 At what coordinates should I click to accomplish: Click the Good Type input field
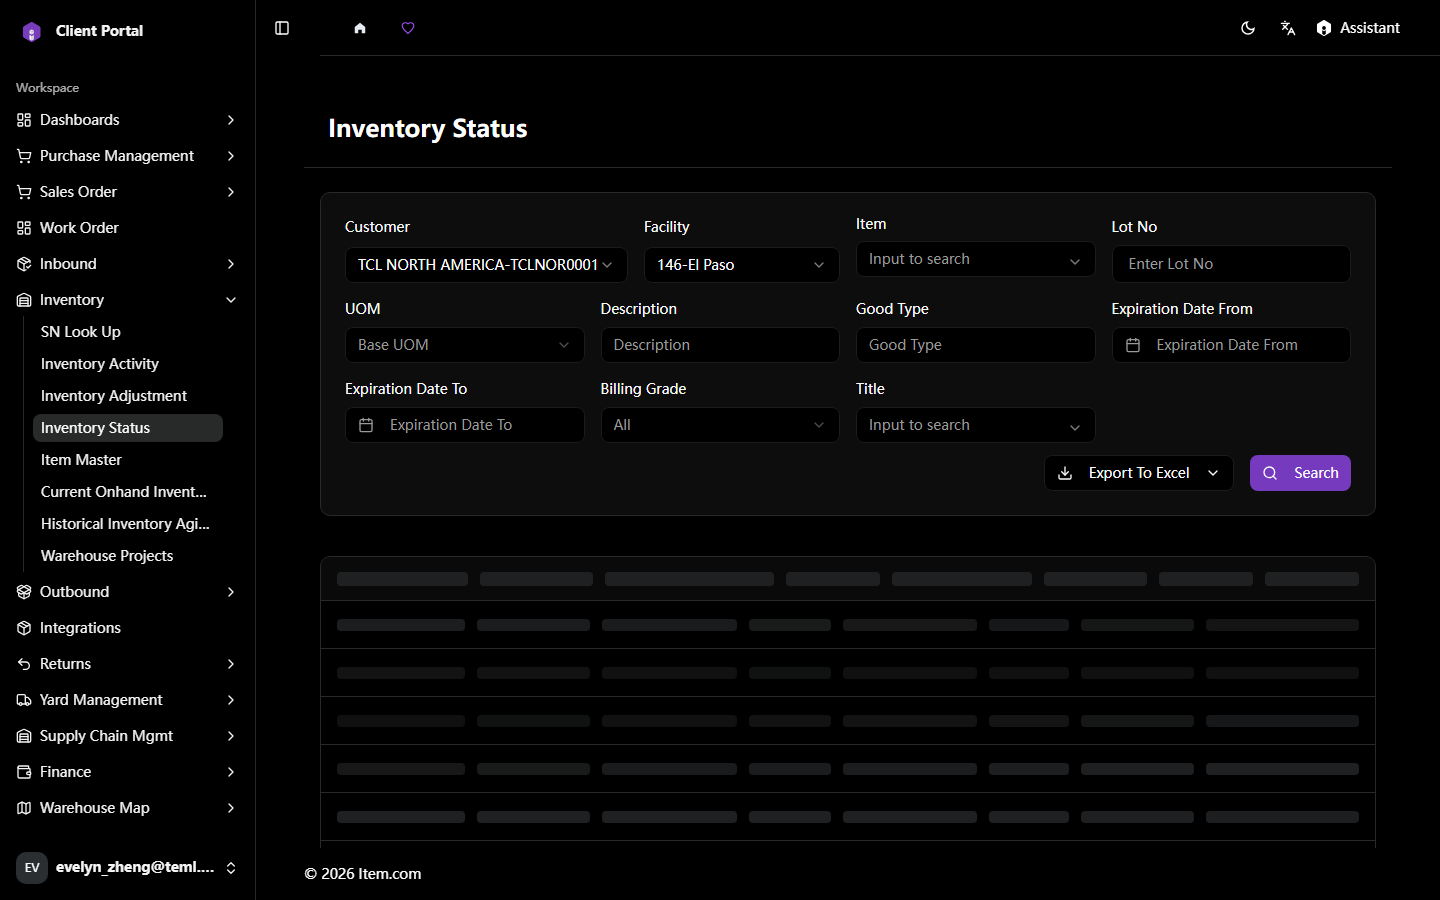[x=975, y=345]
